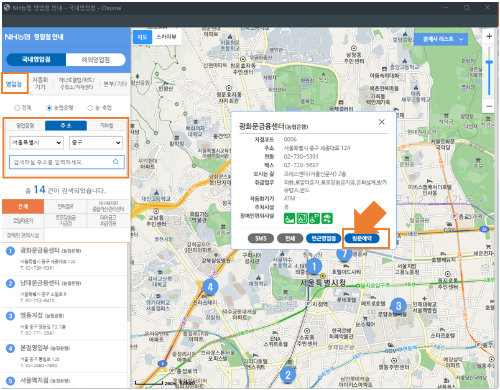
Task: Select the 주소 search tab
Action: point(66,125)
